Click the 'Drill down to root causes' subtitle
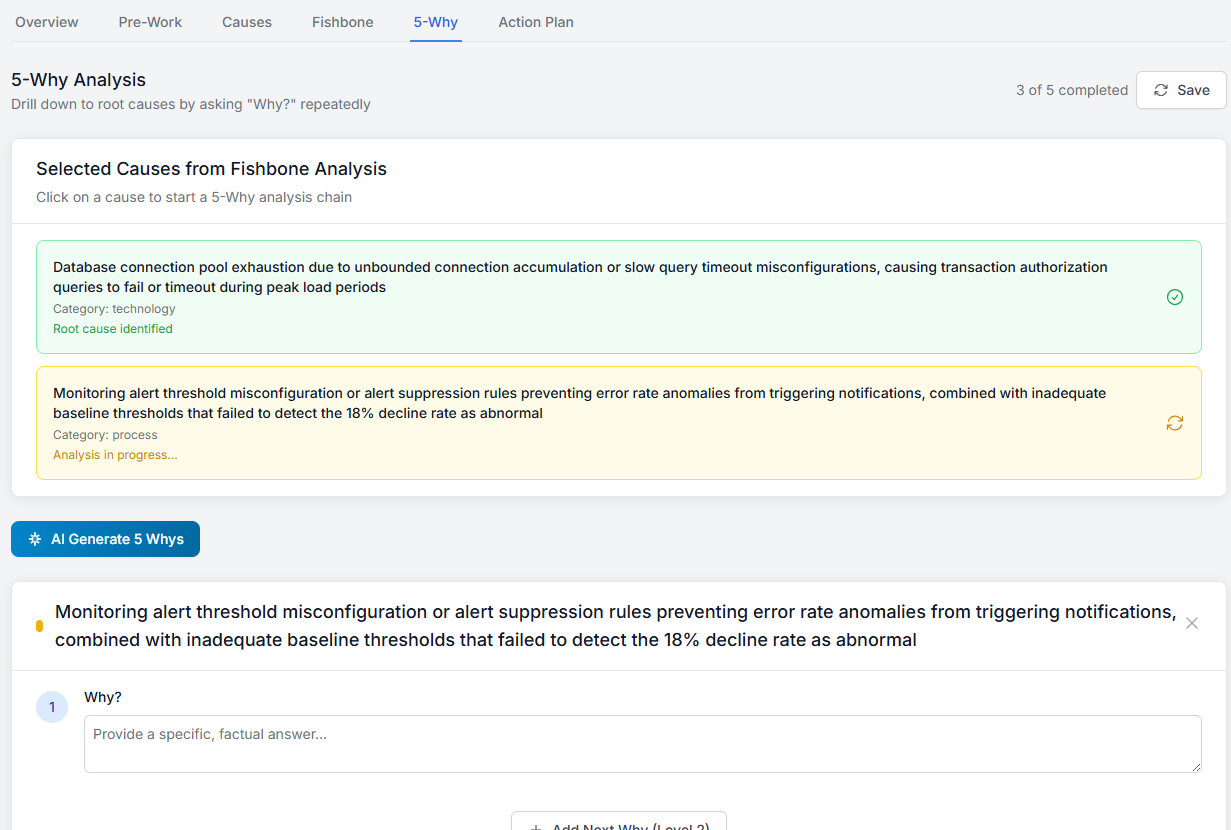 click(x=191, y=104)
